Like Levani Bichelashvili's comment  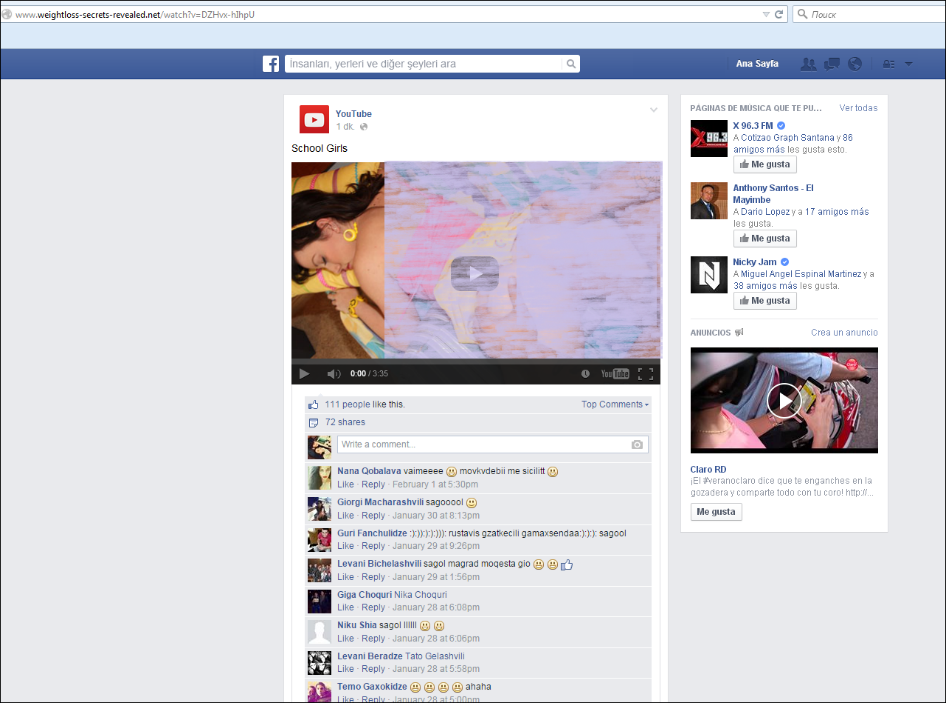pyautogui.click(x=346, y=577)
